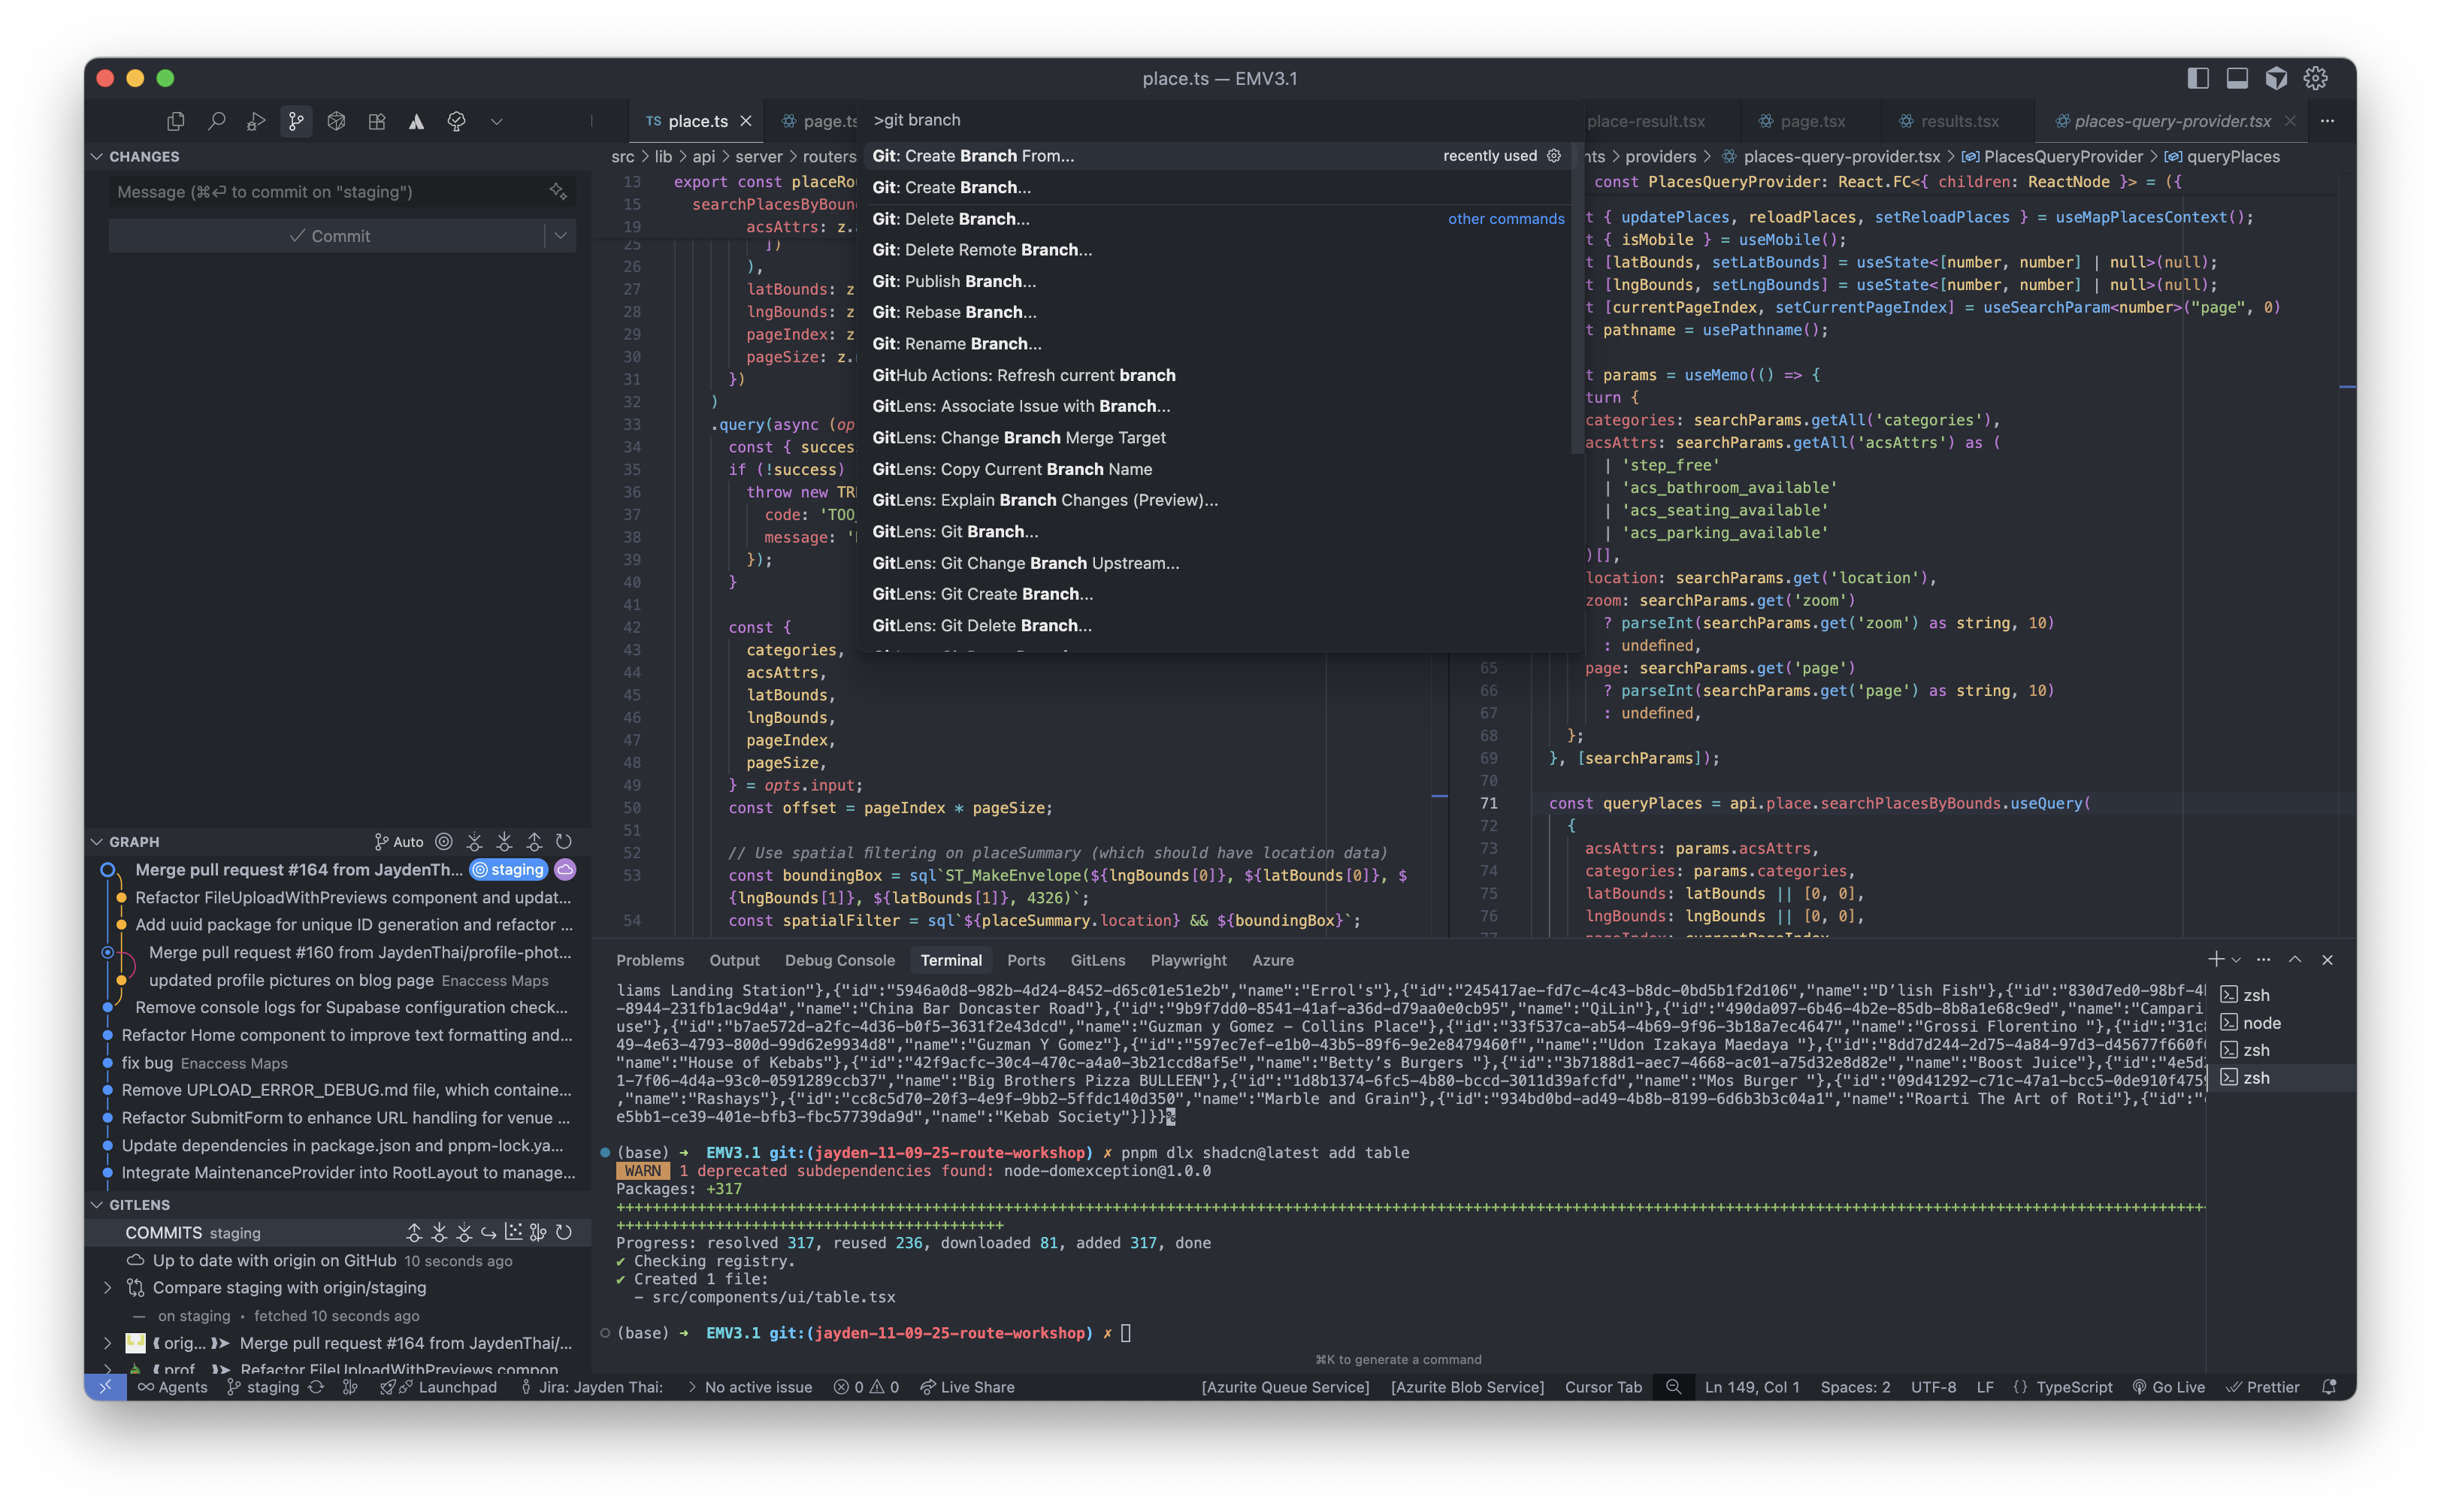Image resolution: width=2441 pixels, height=1512 pixels.
Task: Toggle the primary sidebar layout button
Action: click(x=2198, y=78)
